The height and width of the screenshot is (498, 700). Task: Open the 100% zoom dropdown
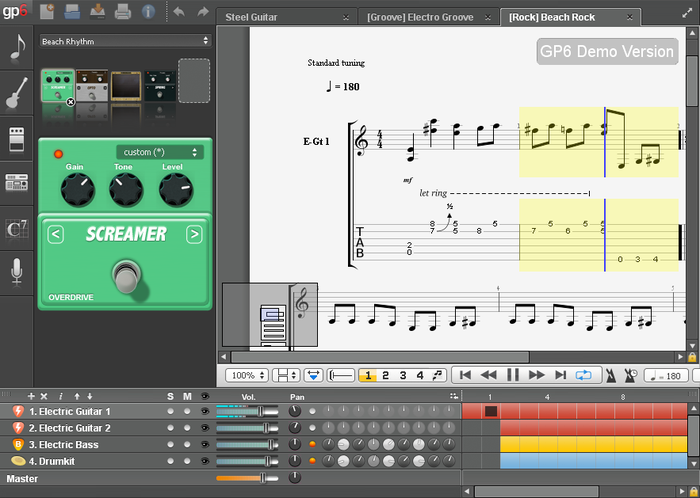point(247,375)
